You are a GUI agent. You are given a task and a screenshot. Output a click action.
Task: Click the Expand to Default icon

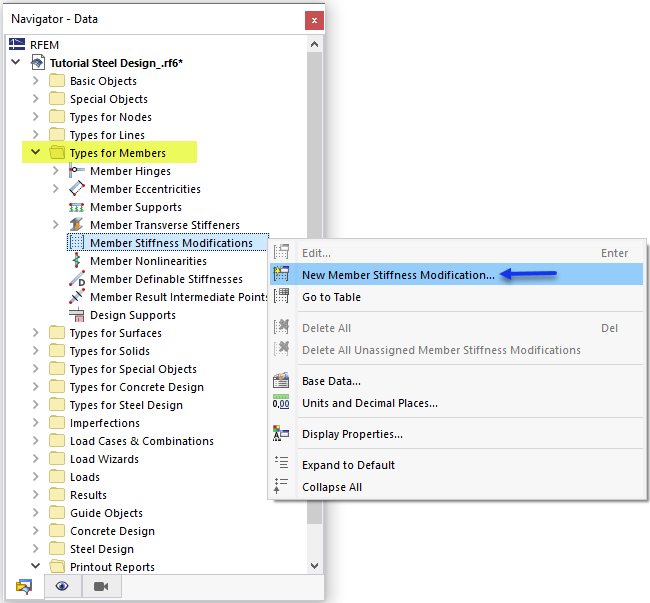pyautogui.click(x=281, y=463)
